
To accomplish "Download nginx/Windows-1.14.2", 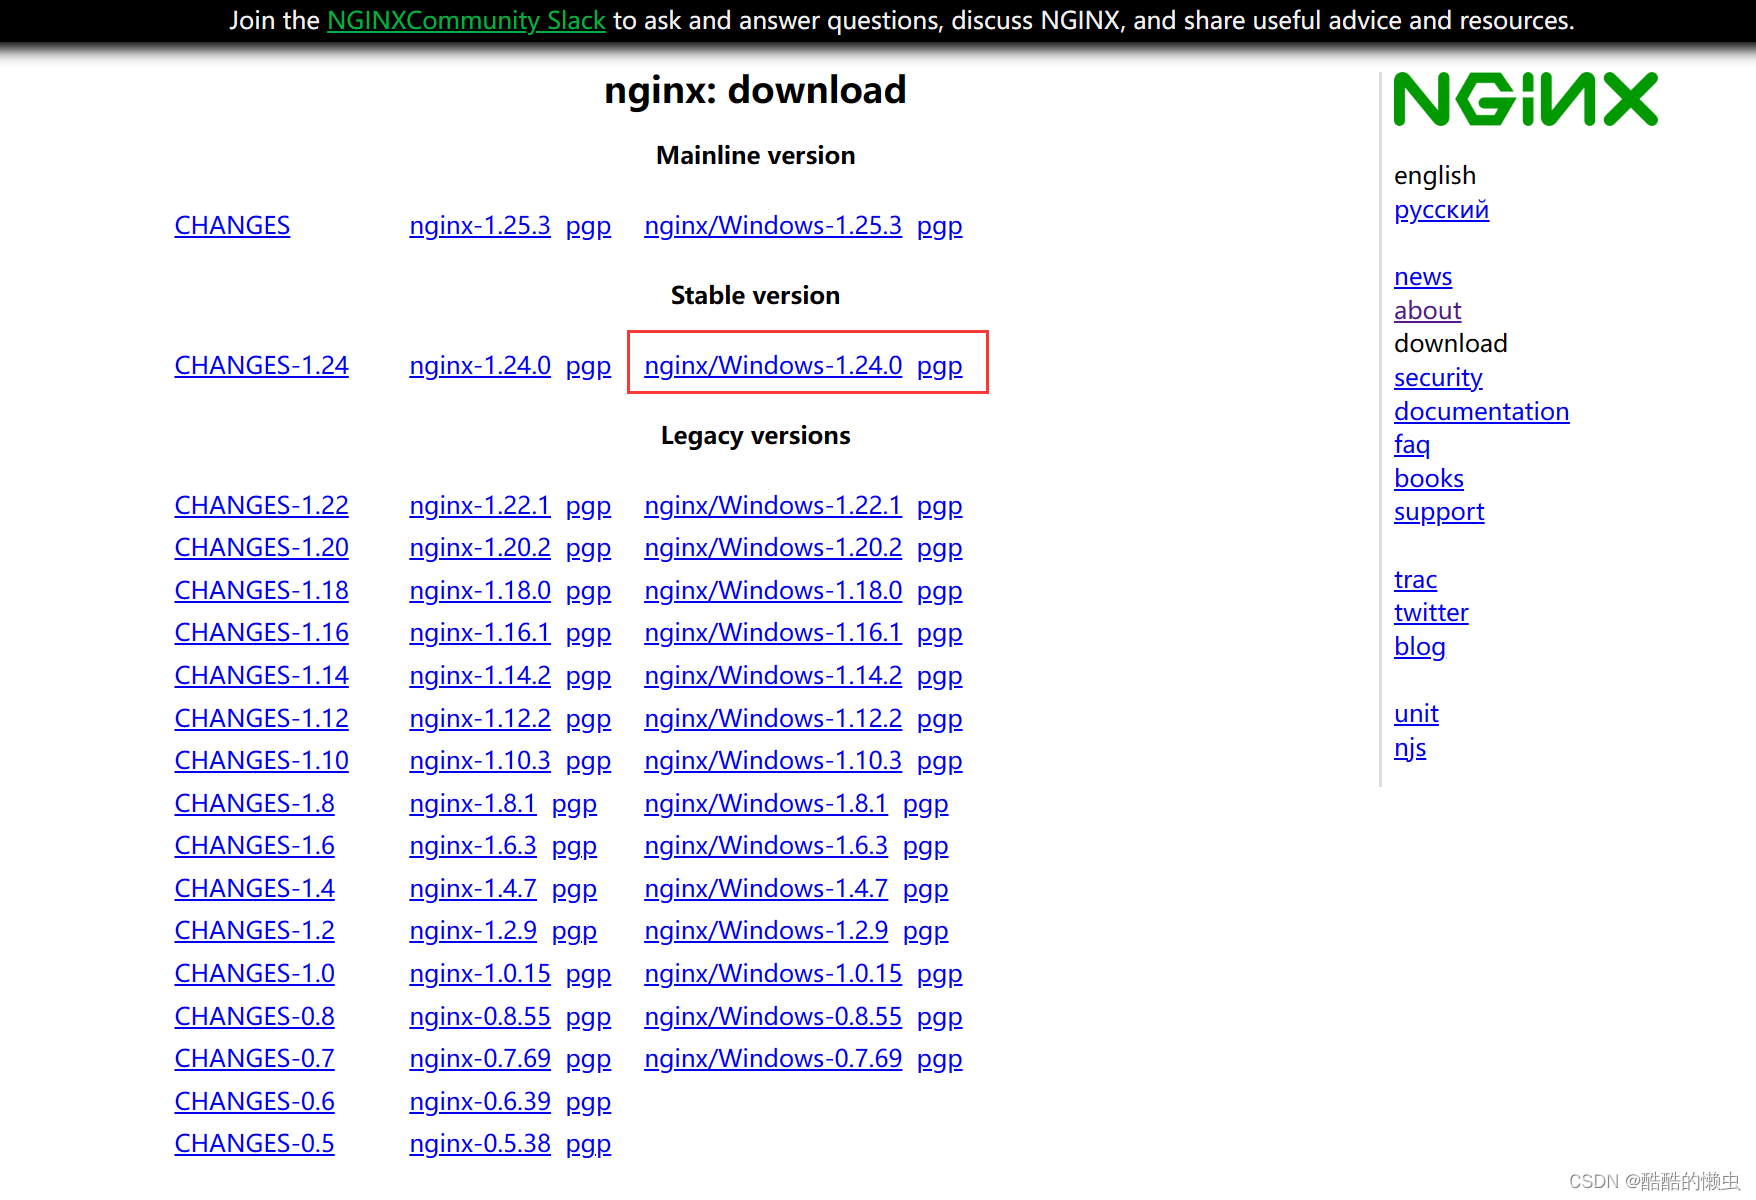I will point(773,676).
